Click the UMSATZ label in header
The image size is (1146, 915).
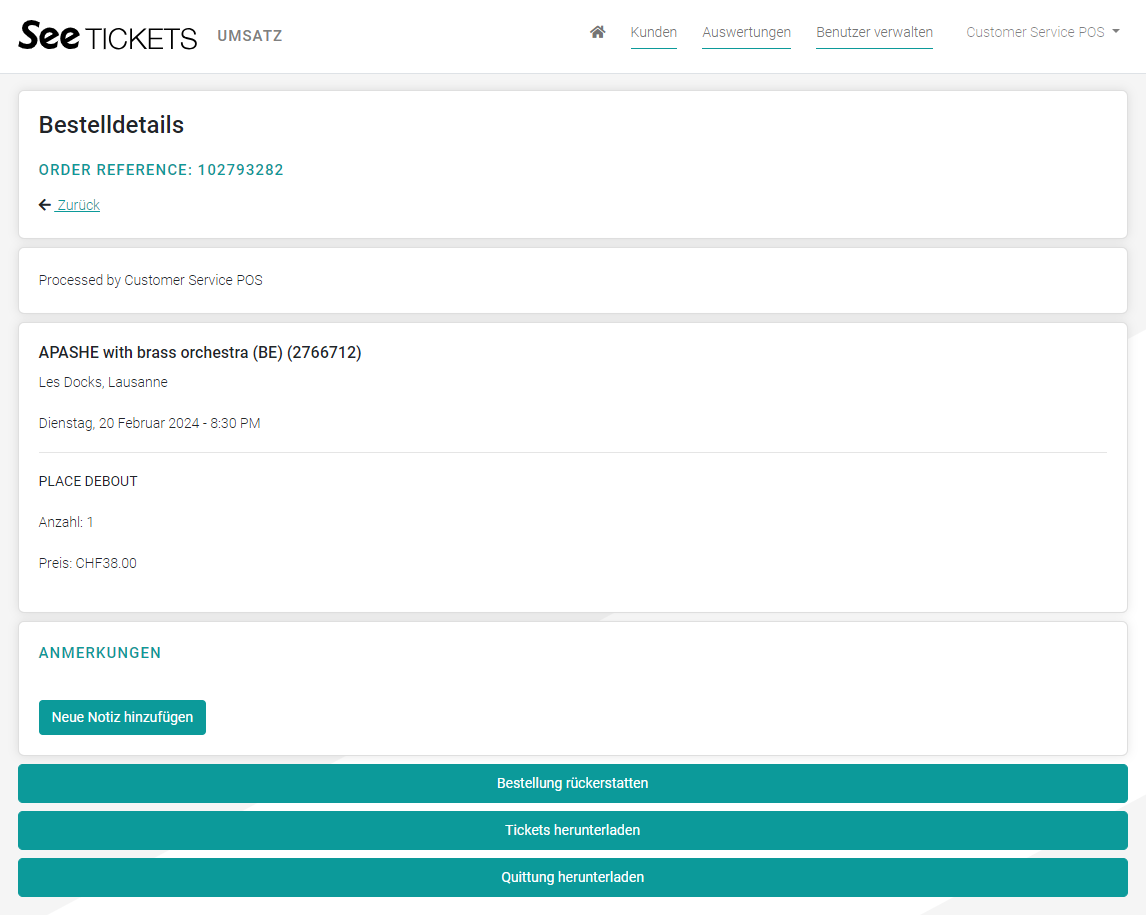point(250,36)
